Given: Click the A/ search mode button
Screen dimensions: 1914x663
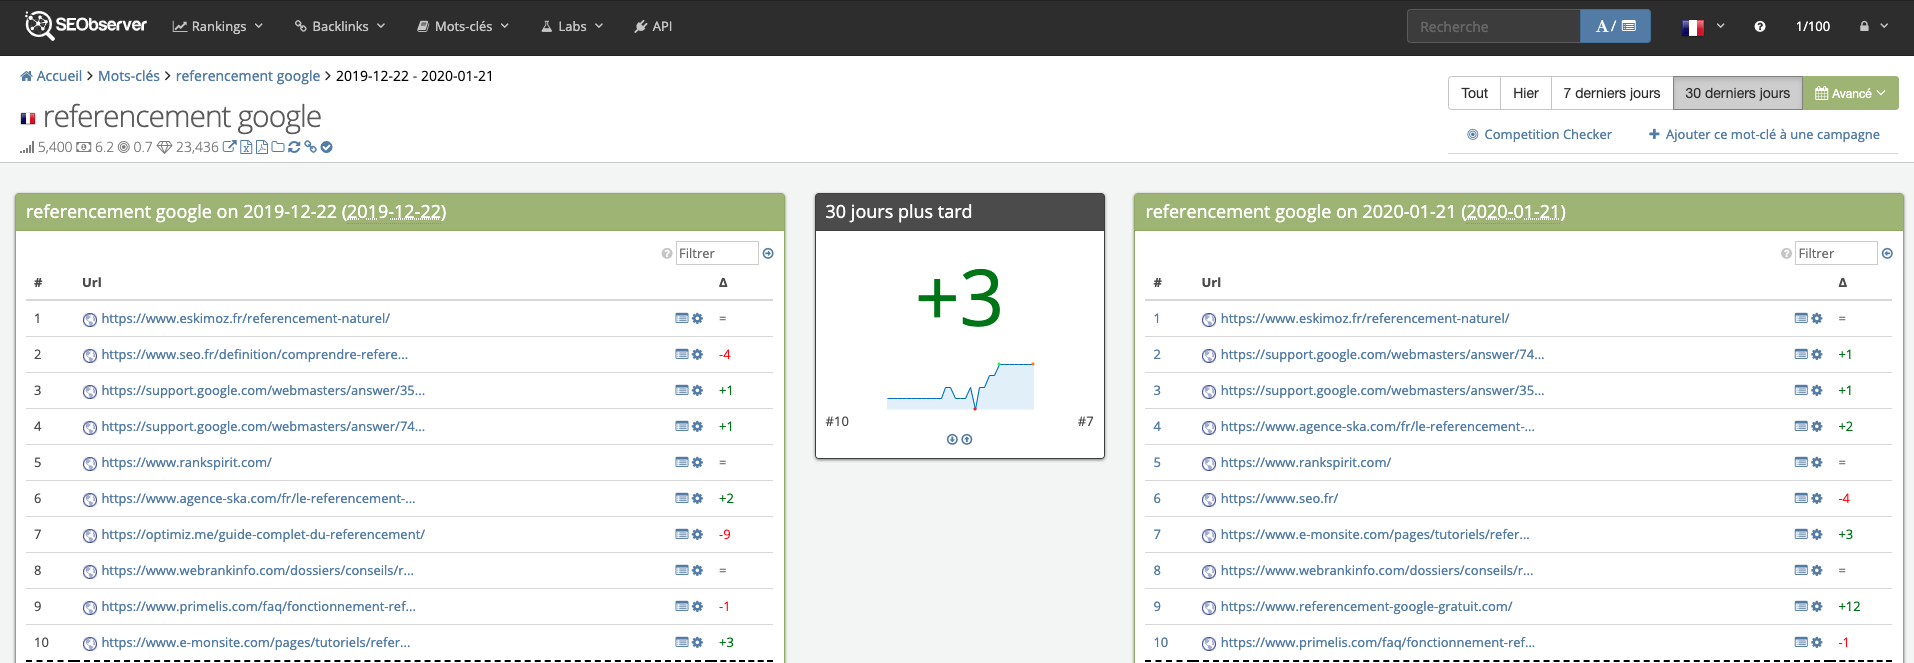Looking at the screenshot, I should click(1615, 26).
